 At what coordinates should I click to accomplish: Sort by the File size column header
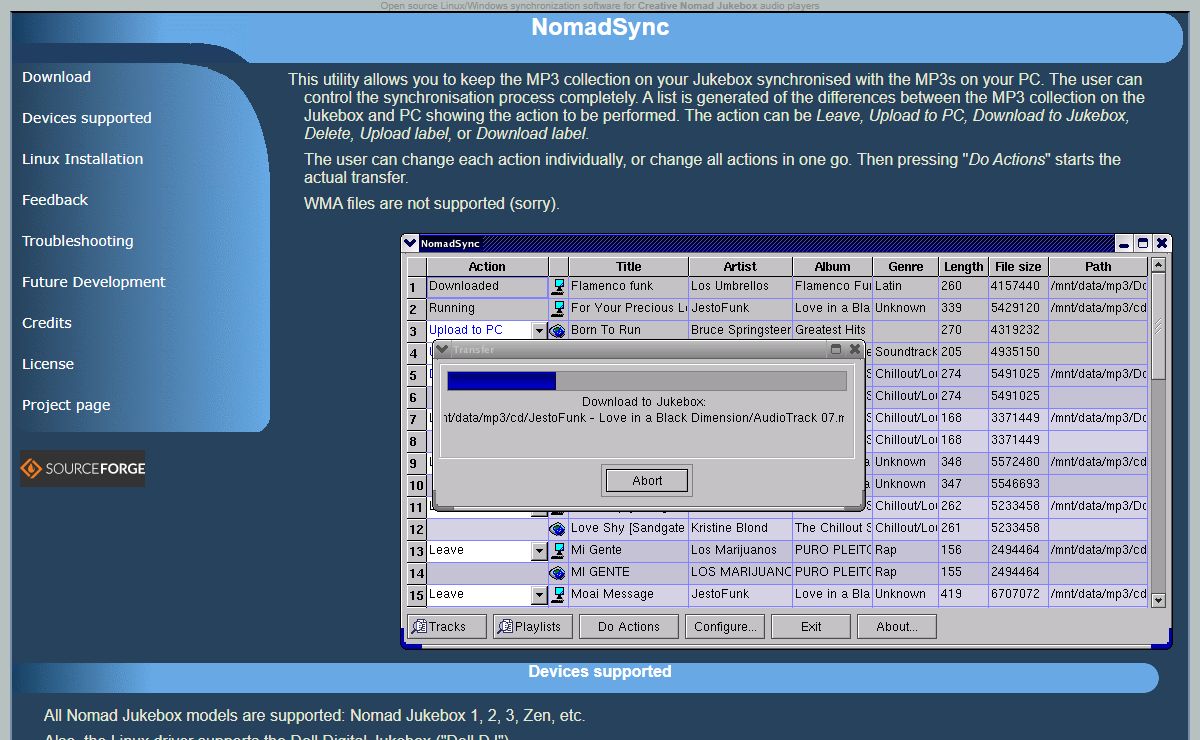point(1018,267)
